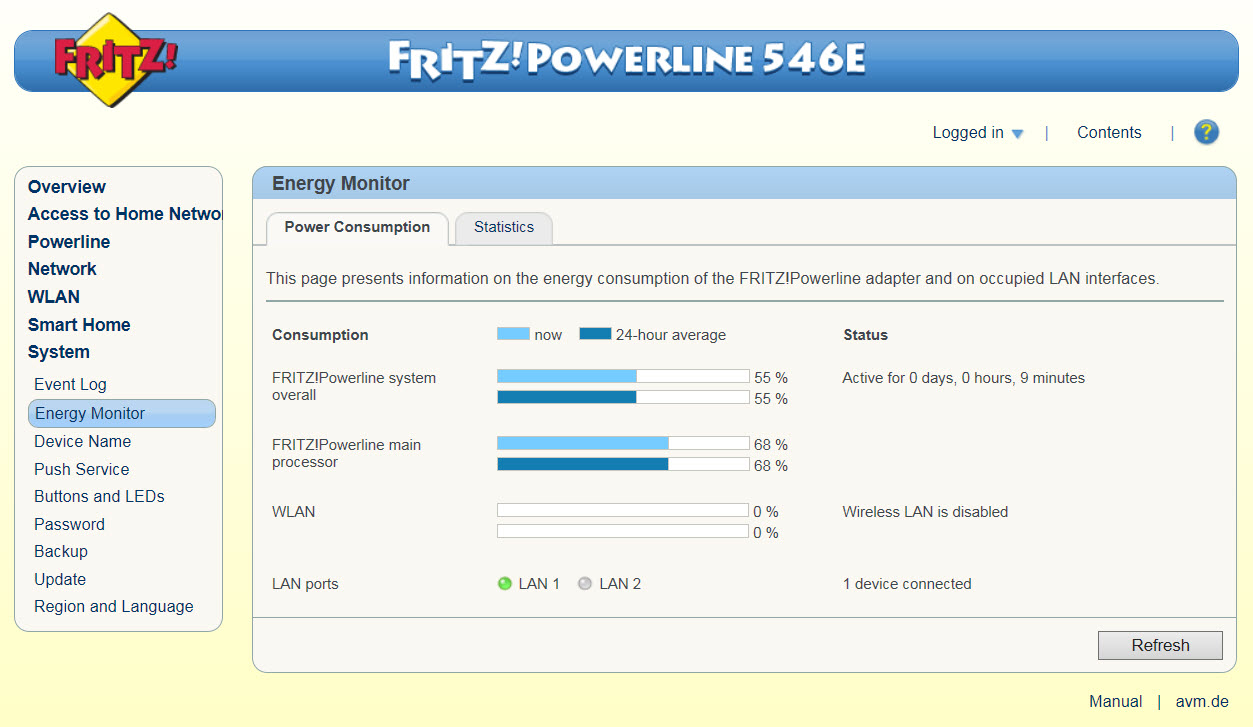
Task: Click the grey LAN 2 status indicator
Action: [x=585, y=583]
